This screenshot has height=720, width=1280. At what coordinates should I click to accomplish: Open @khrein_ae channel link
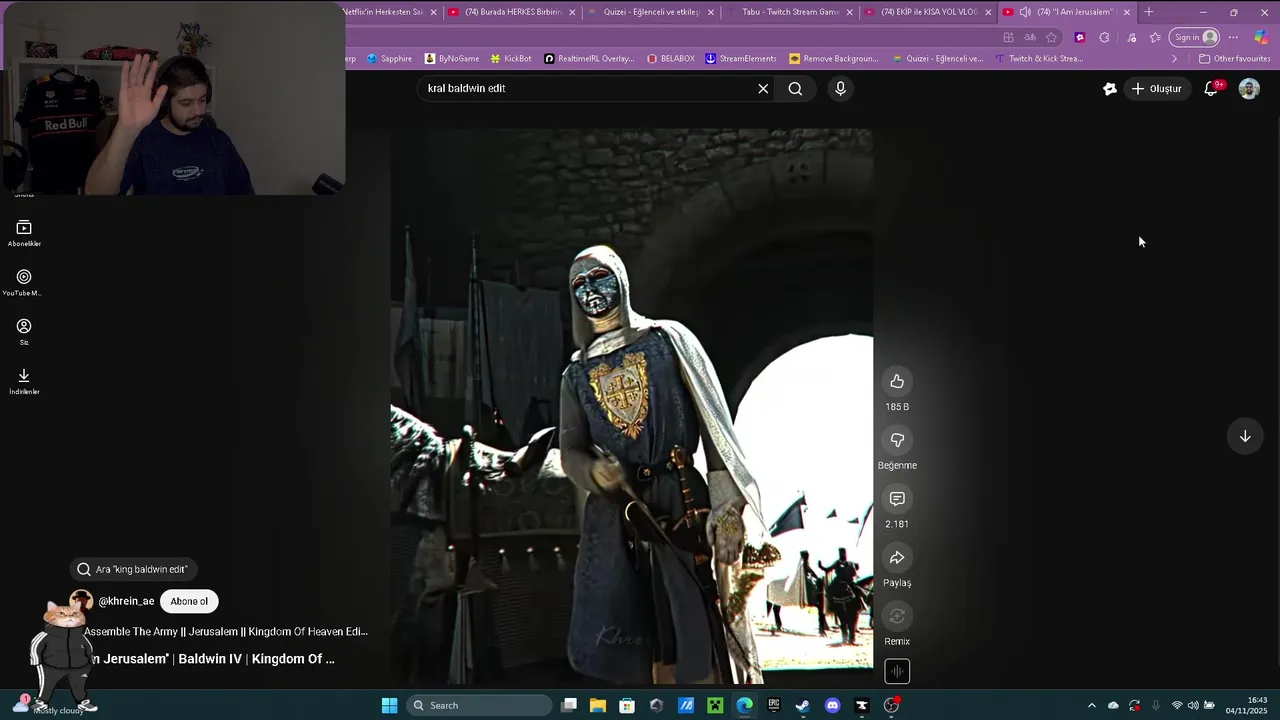click(x=126, y=601)
